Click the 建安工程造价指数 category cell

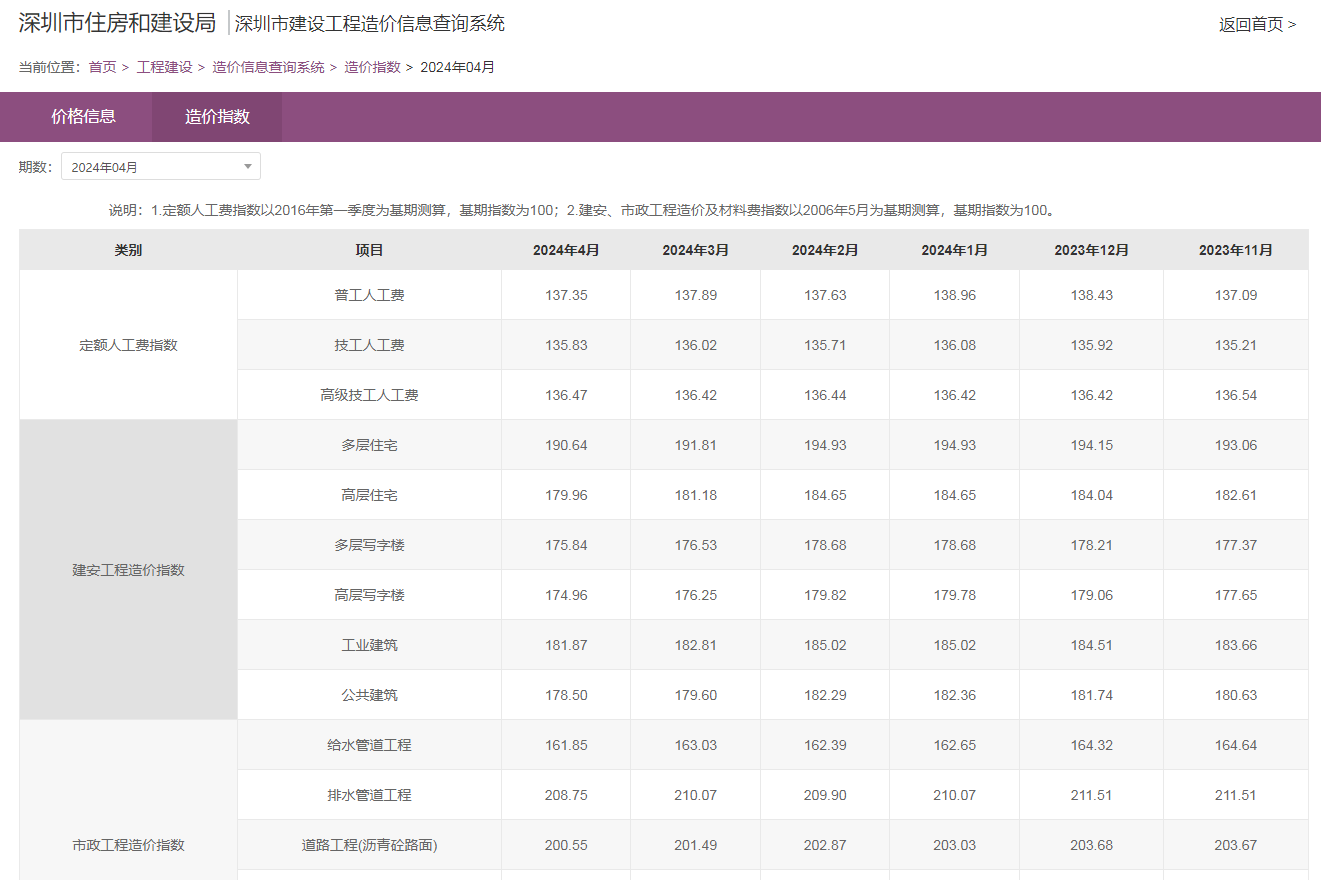coord(128,570)
